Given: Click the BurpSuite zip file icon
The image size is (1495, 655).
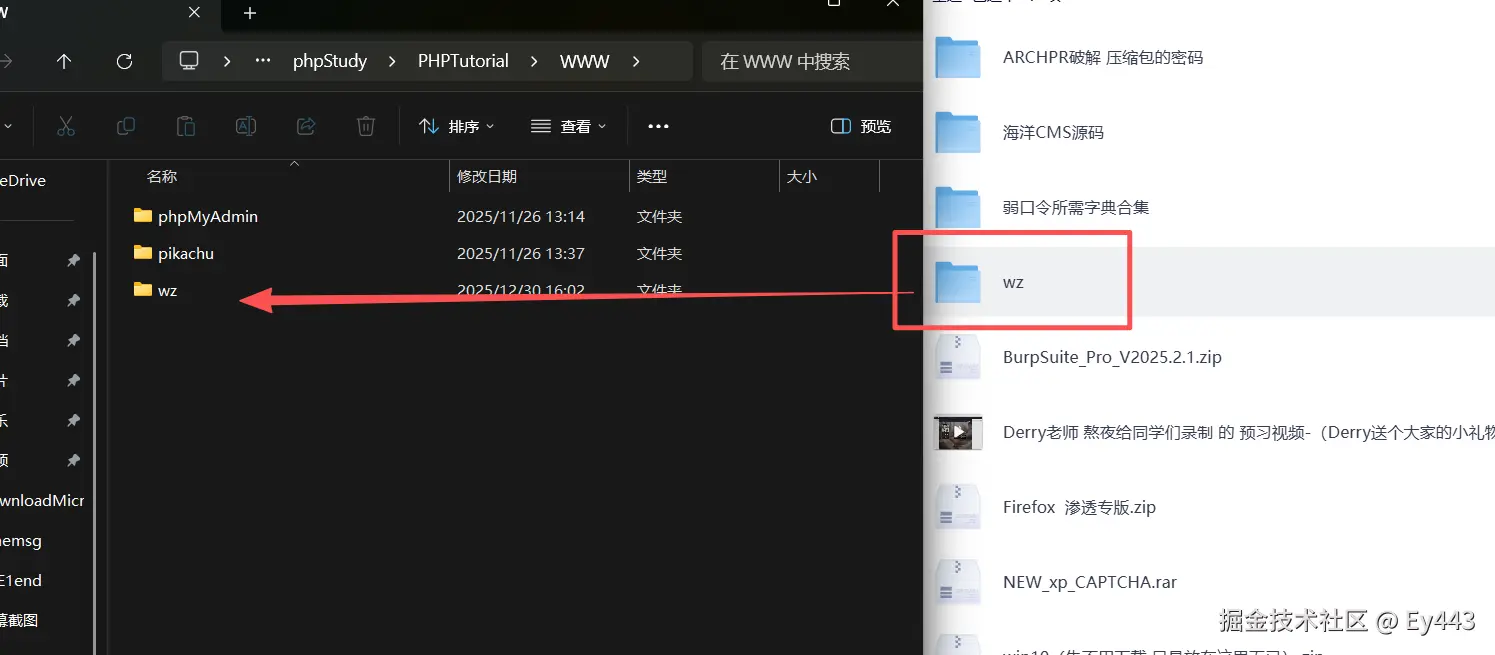Looking at the screenshot, I should [x=958, y=357].
